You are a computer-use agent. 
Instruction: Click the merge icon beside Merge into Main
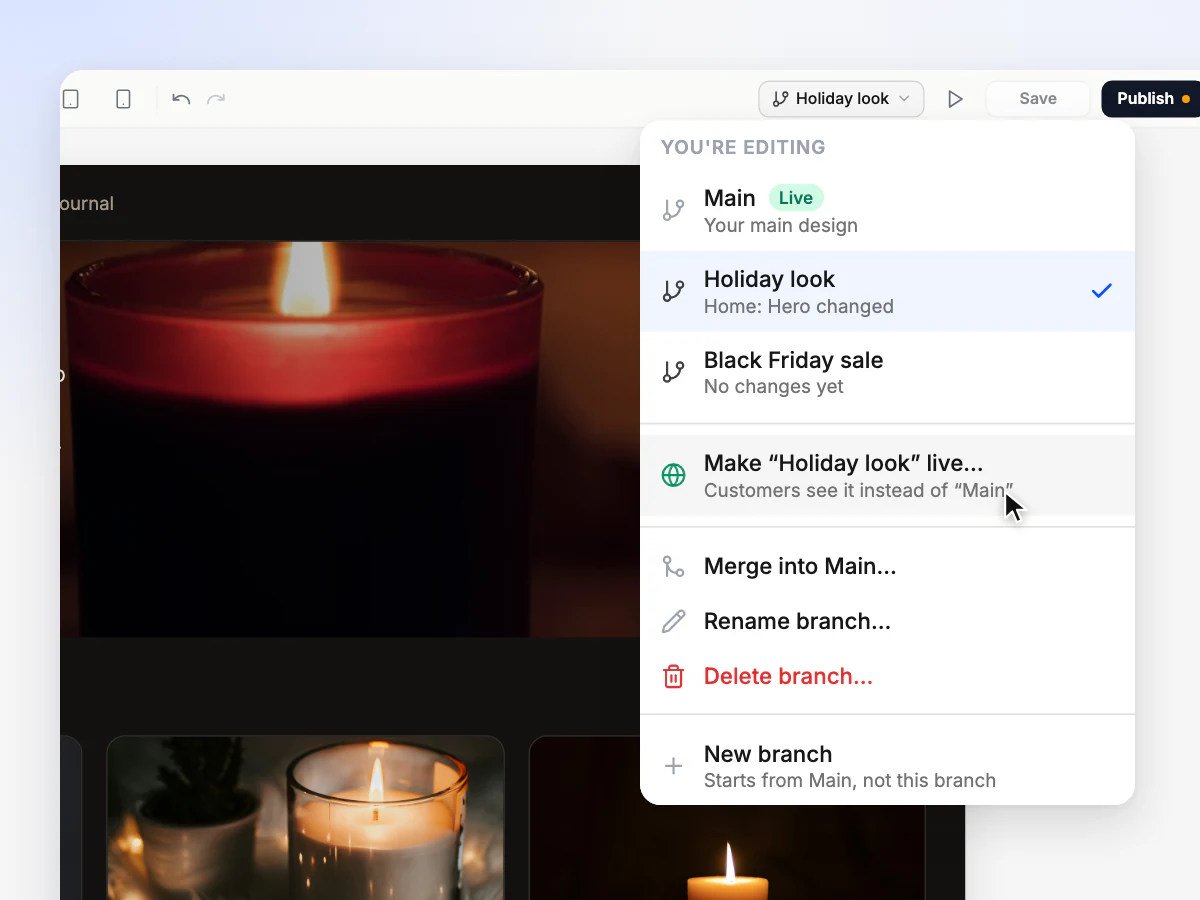click(x=674, y=567)
